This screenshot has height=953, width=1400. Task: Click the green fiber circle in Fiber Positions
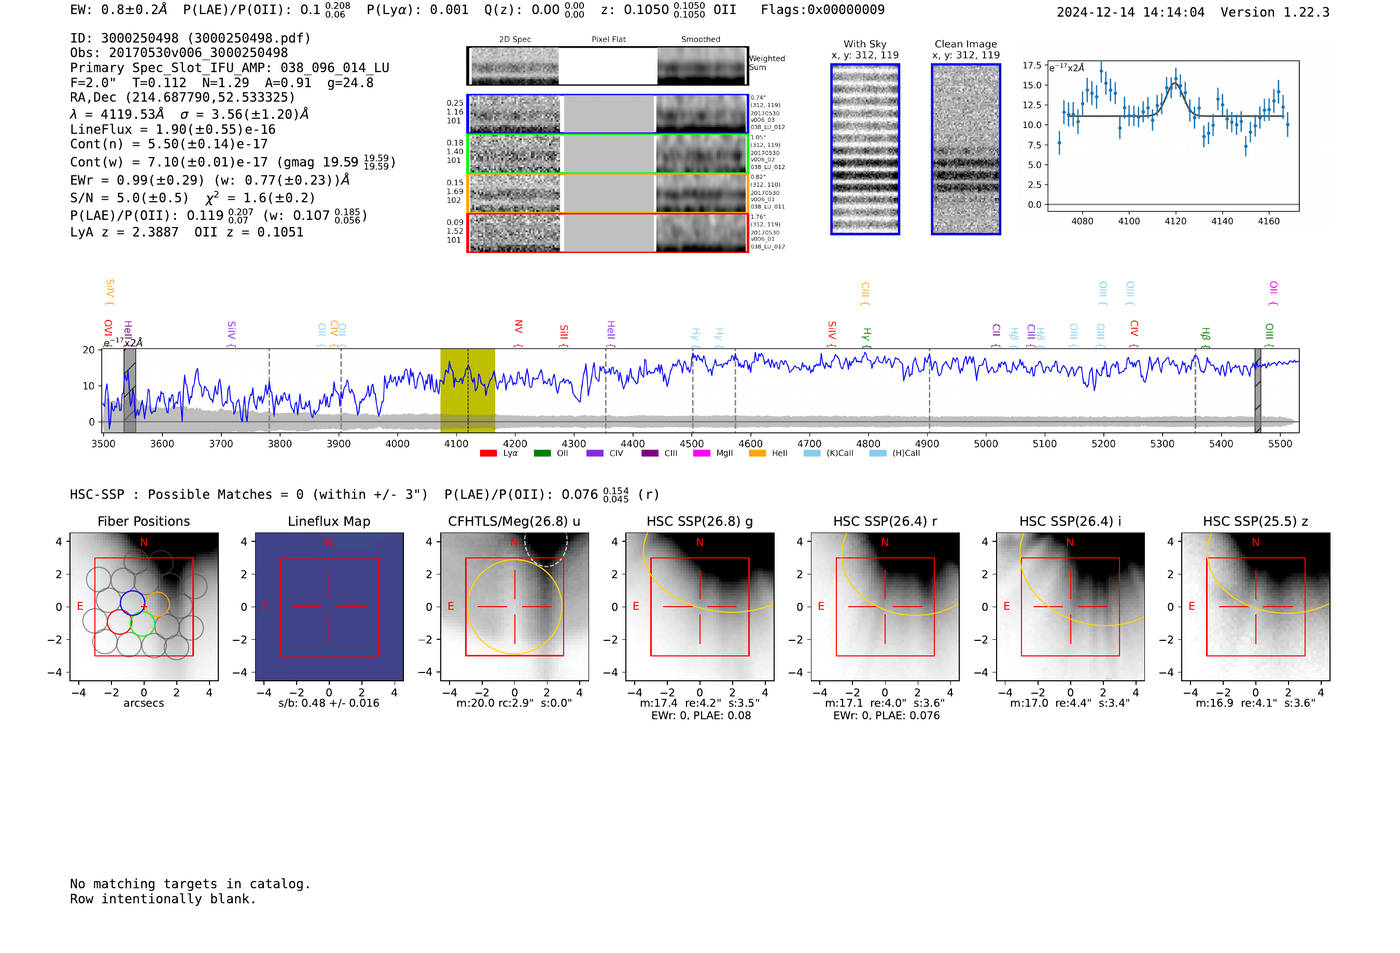coord(143,624)
